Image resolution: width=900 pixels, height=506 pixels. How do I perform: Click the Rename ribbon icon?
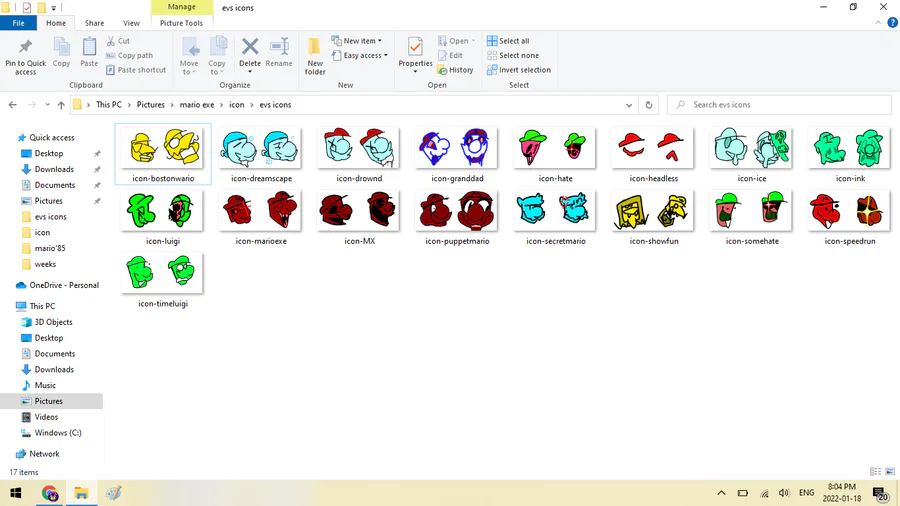pos(279,46)
